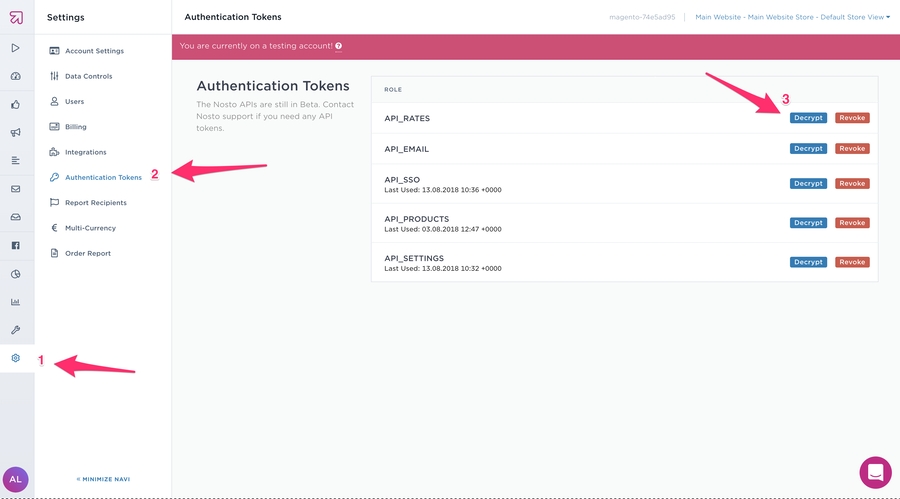Open the Facebook icon in sidebar

(x=16, y=245)
